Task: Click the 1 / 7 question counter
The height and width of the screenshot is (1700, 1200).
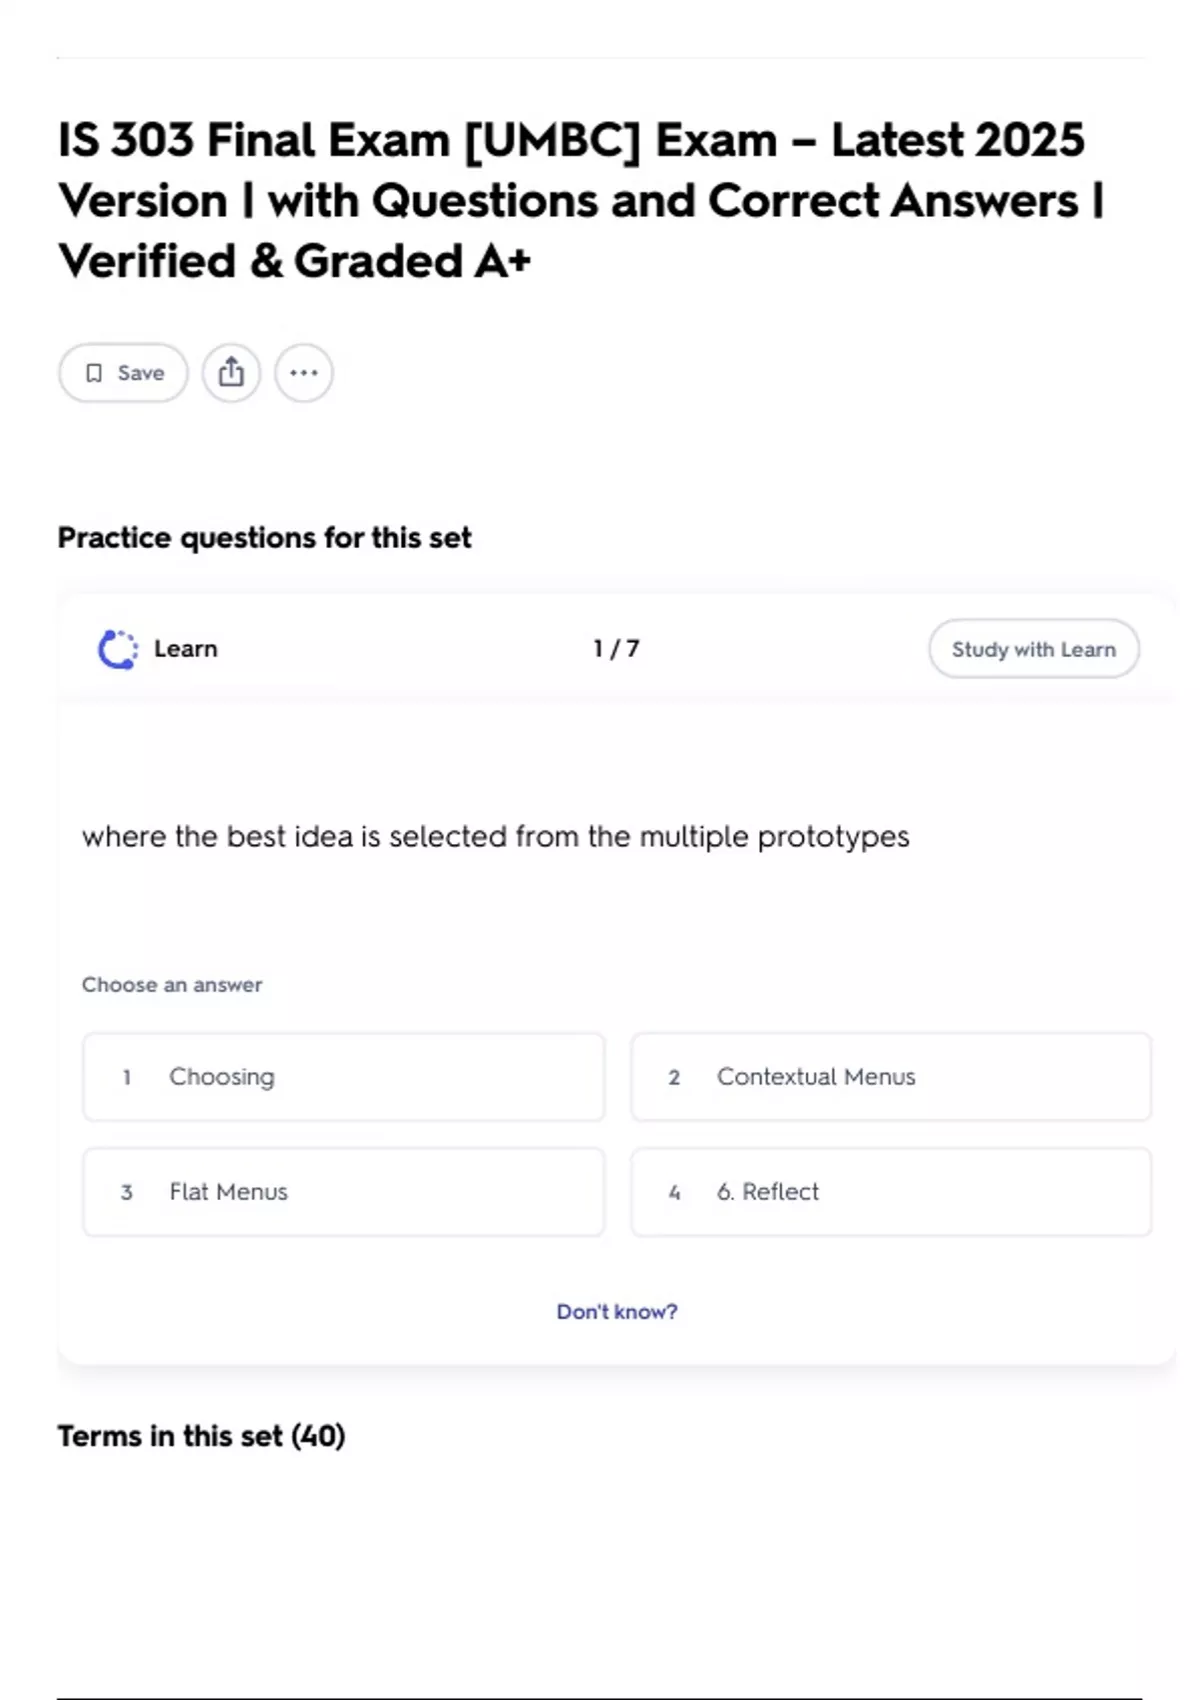Action: tap(616, 649)
